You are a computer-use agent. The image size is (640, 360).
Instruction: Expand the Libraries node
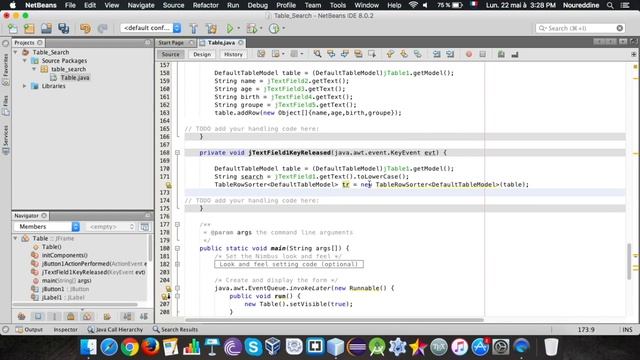(x=25, y=86)
